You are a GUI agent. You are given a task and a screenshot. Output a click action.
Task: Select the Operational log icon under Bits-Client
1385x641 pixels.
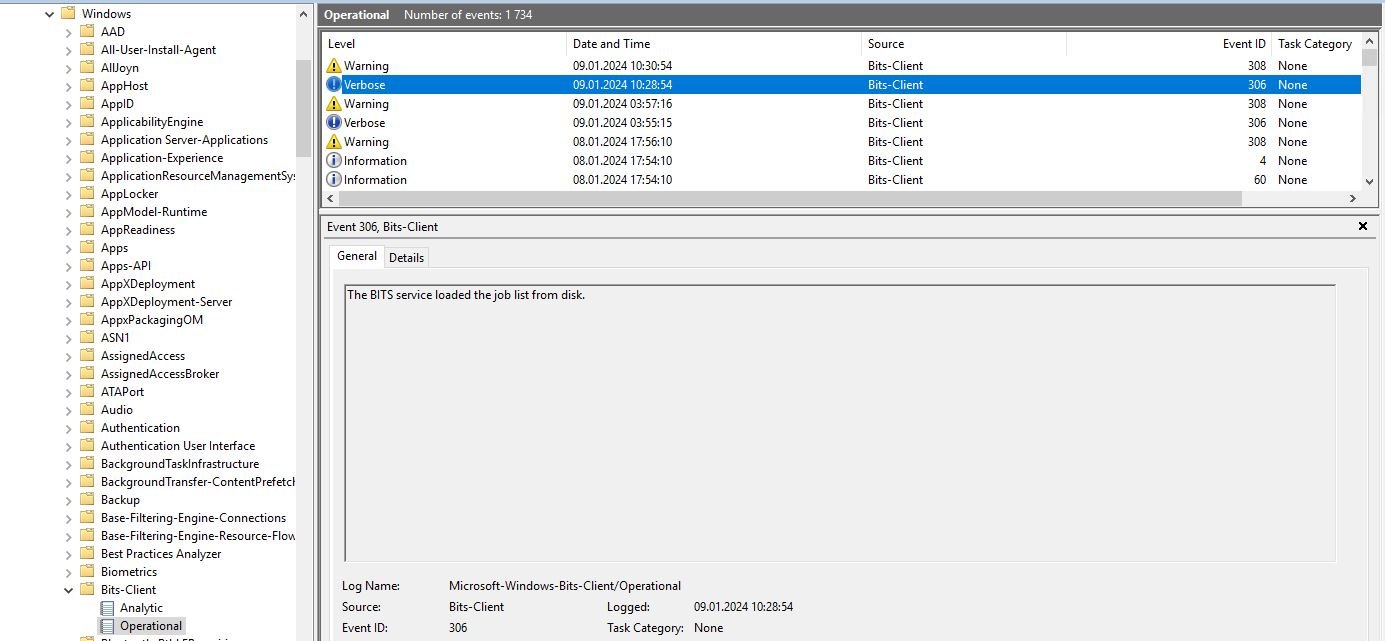[107, 626]
